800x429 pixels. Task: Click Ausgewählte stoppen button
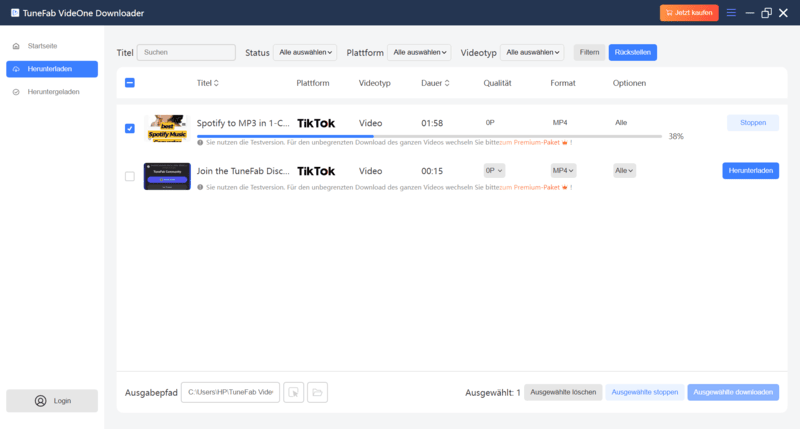[645, 392]
